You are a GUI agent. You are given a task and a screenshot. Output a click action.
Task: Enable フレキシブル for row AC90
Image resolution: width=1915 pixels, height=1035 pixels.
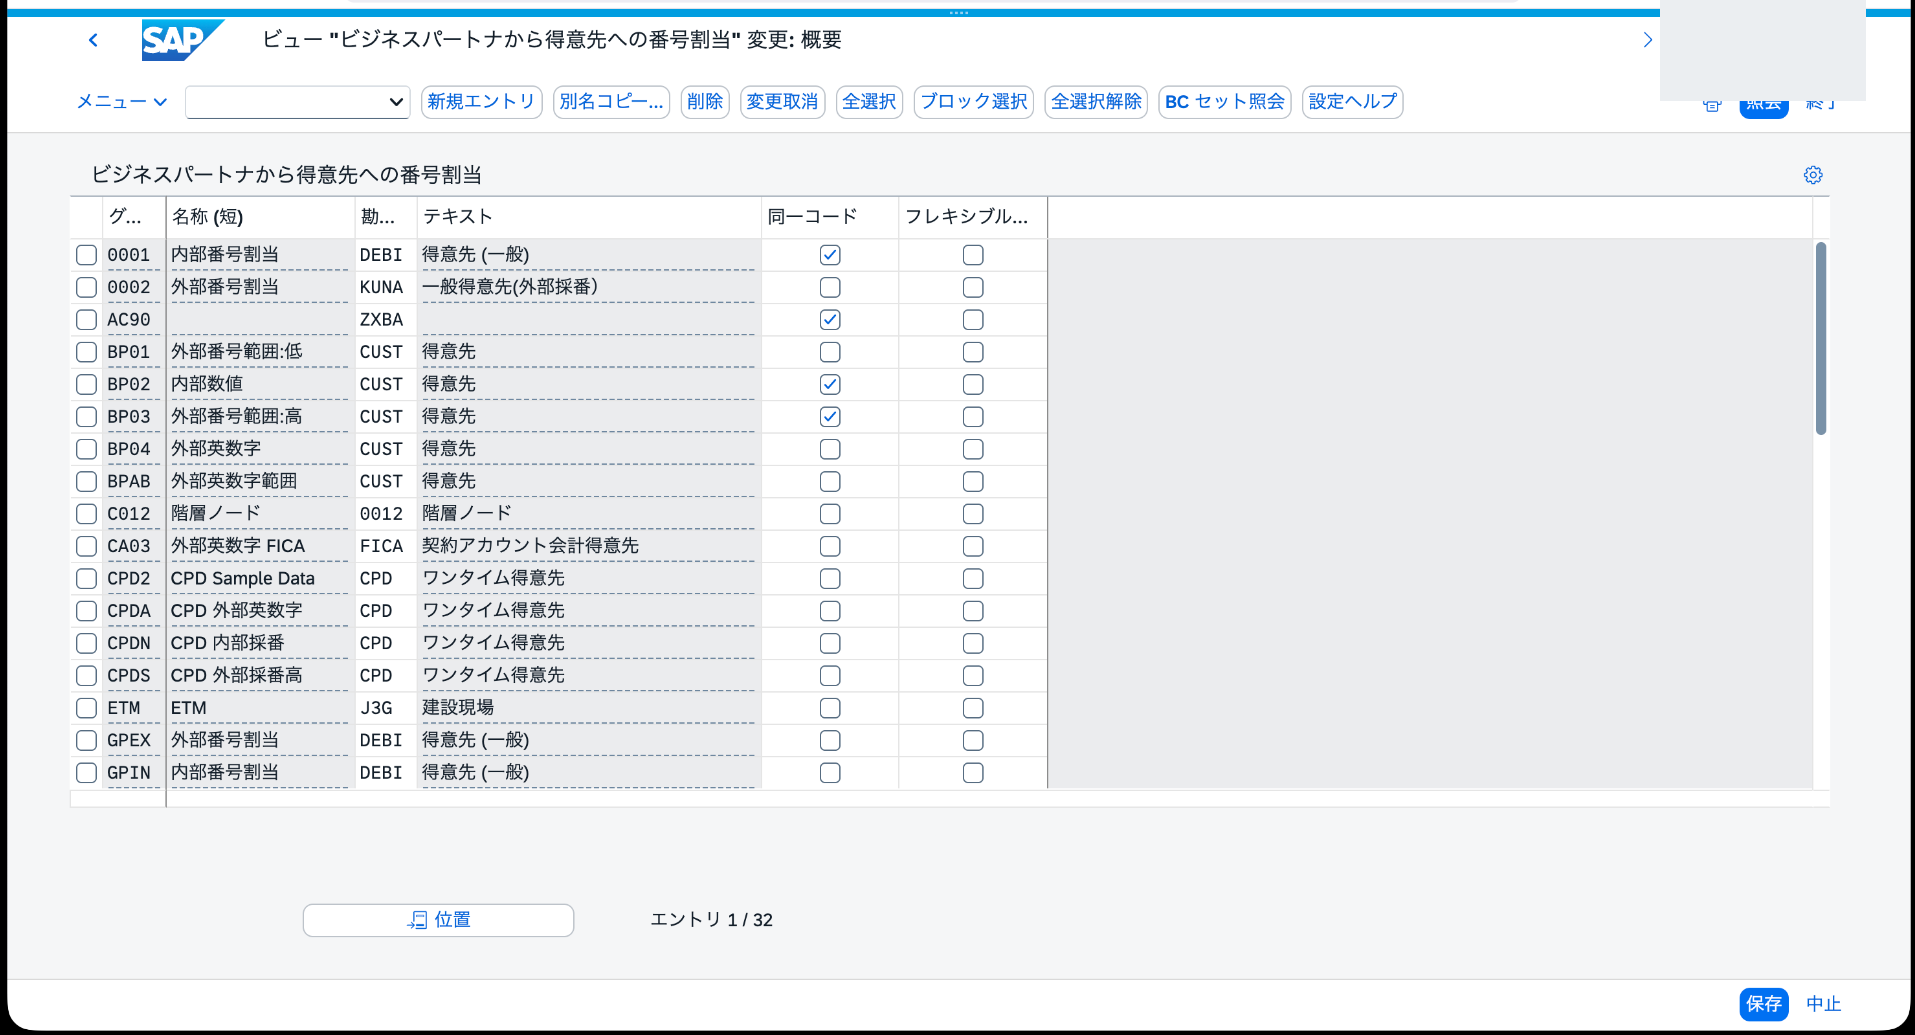point(973,320)
